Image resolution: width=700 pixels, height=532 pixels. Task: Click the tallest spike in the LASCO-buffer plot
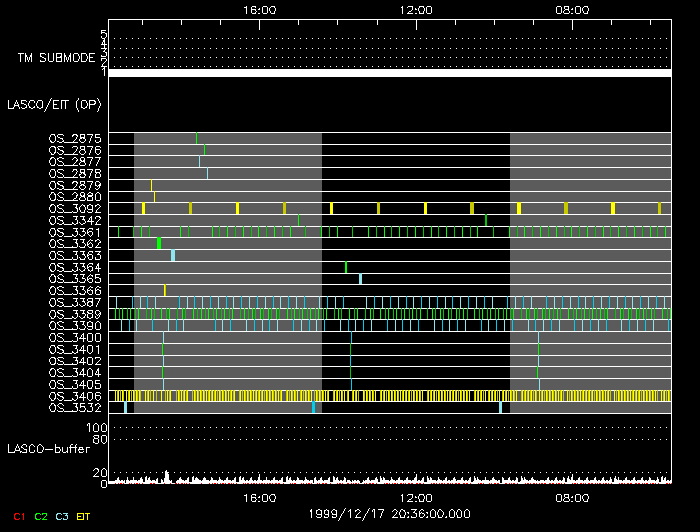point(167,476)
